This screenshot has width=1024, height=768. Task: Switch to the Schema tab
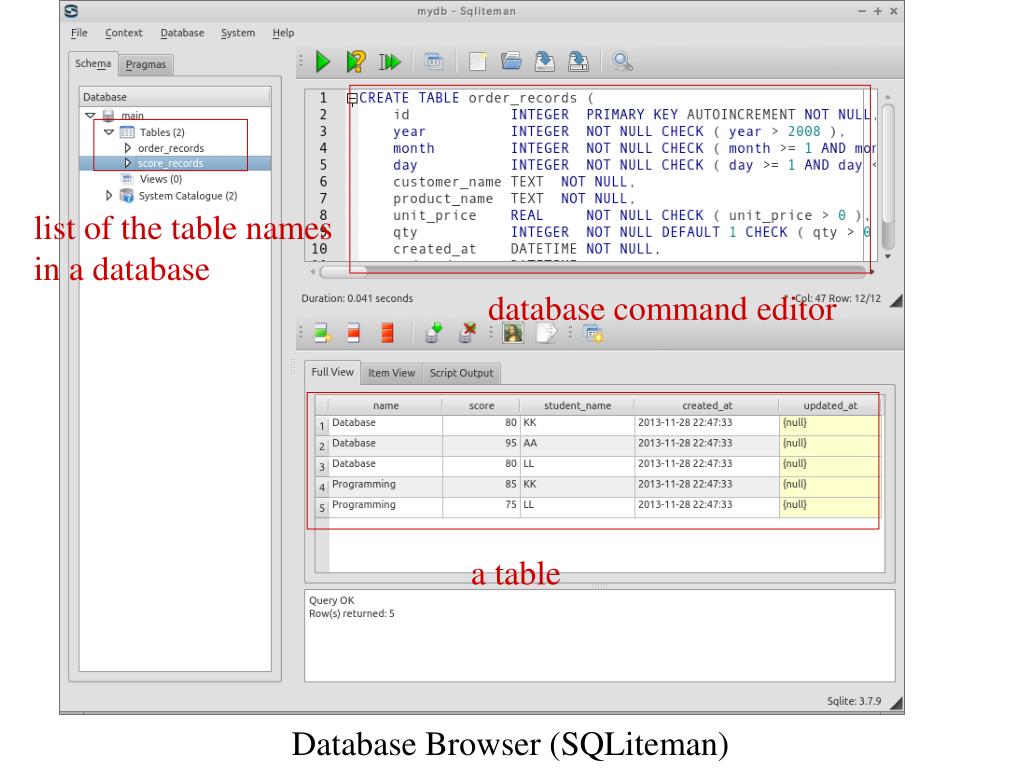point(93,63)
